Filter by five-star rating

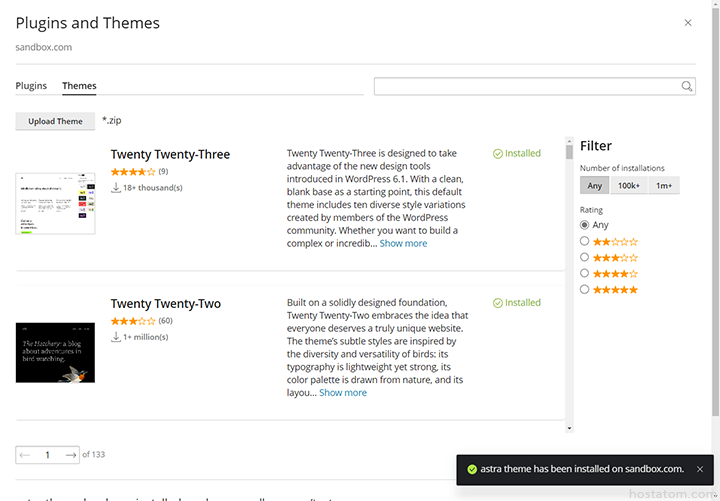(x=585, y=289)
